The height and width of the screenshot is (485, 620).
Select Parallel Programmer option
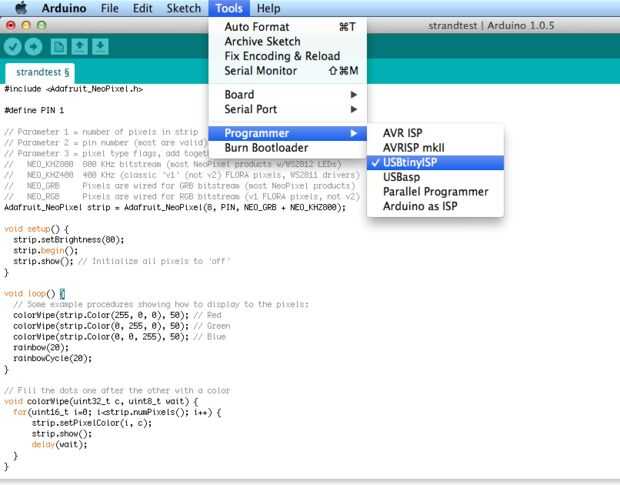(x=435, y=192)
